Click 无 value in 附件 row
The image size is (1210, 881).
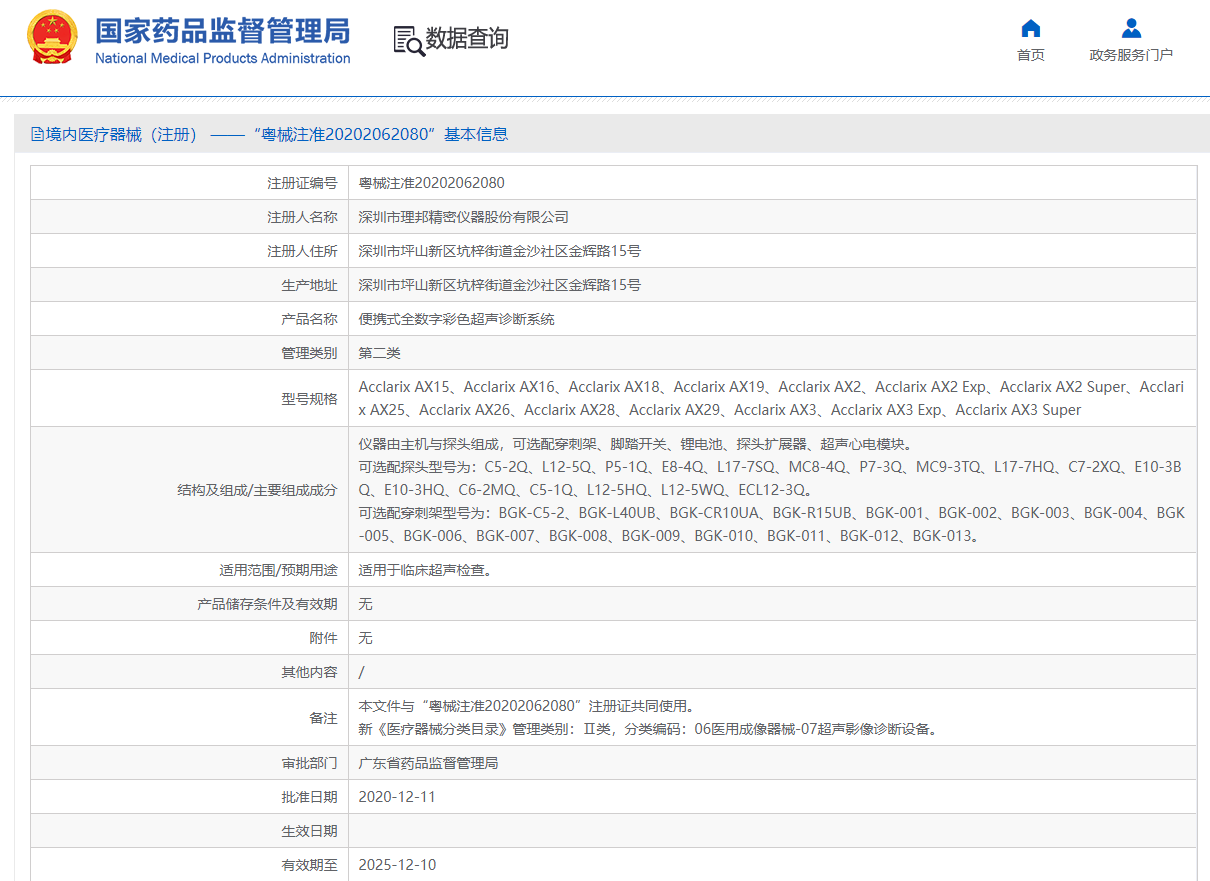(366, 638)
